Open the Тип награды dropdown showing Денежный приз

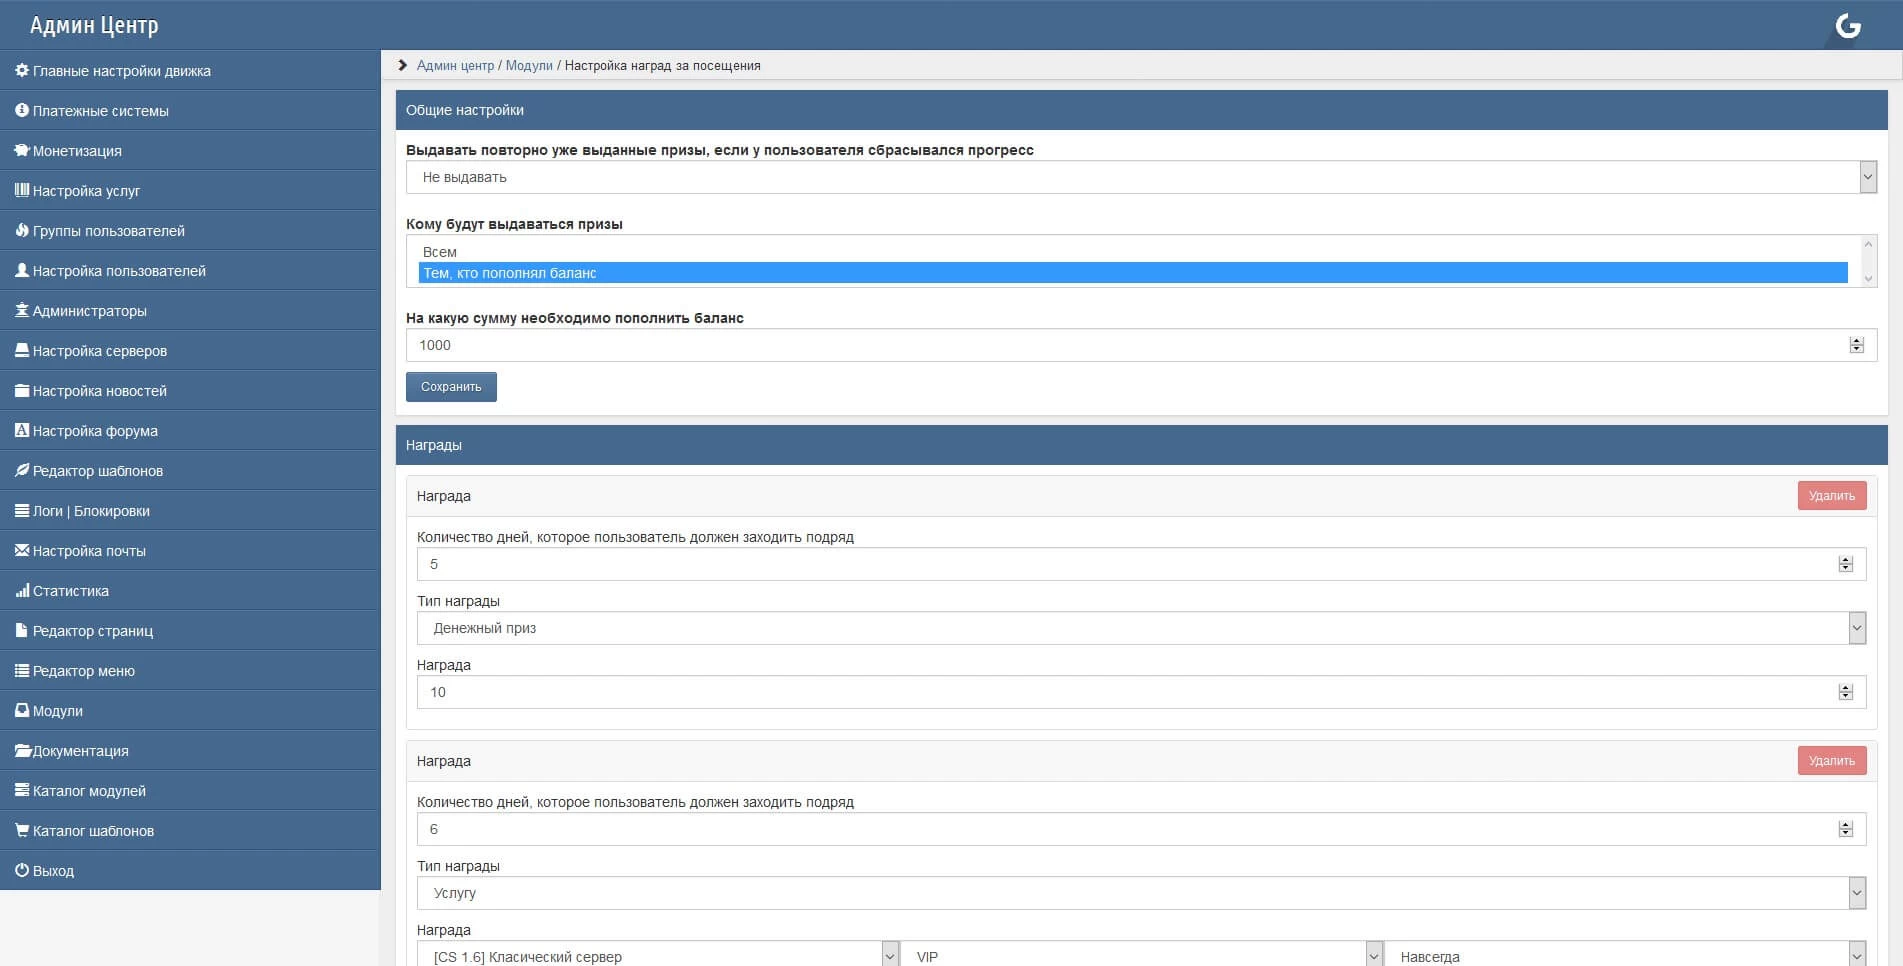pyautogui.click(x=1141, y=628)
